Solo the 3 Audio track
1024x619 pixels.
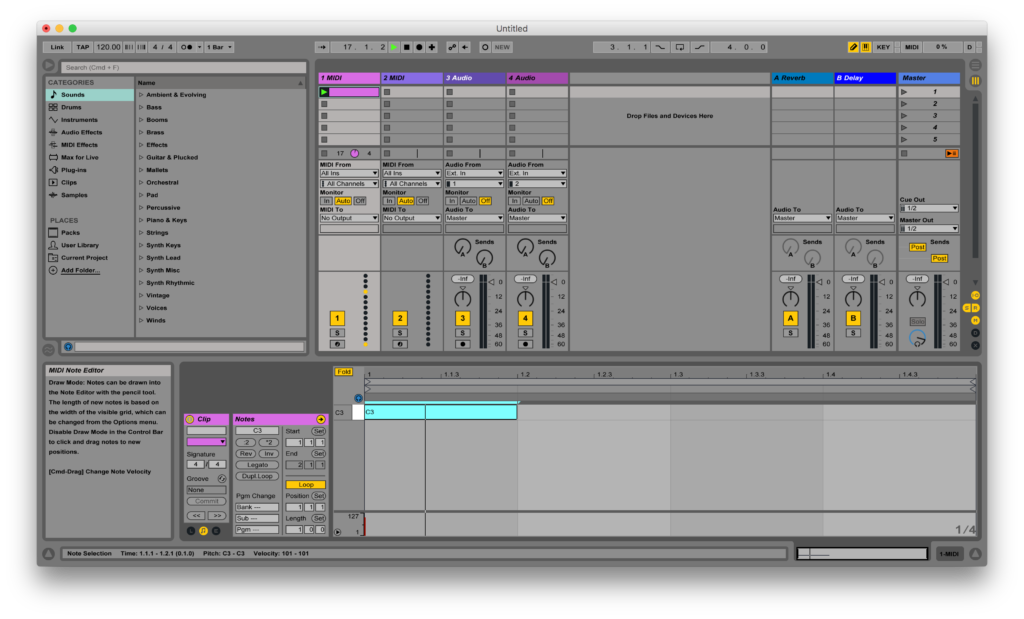point(461,331)
